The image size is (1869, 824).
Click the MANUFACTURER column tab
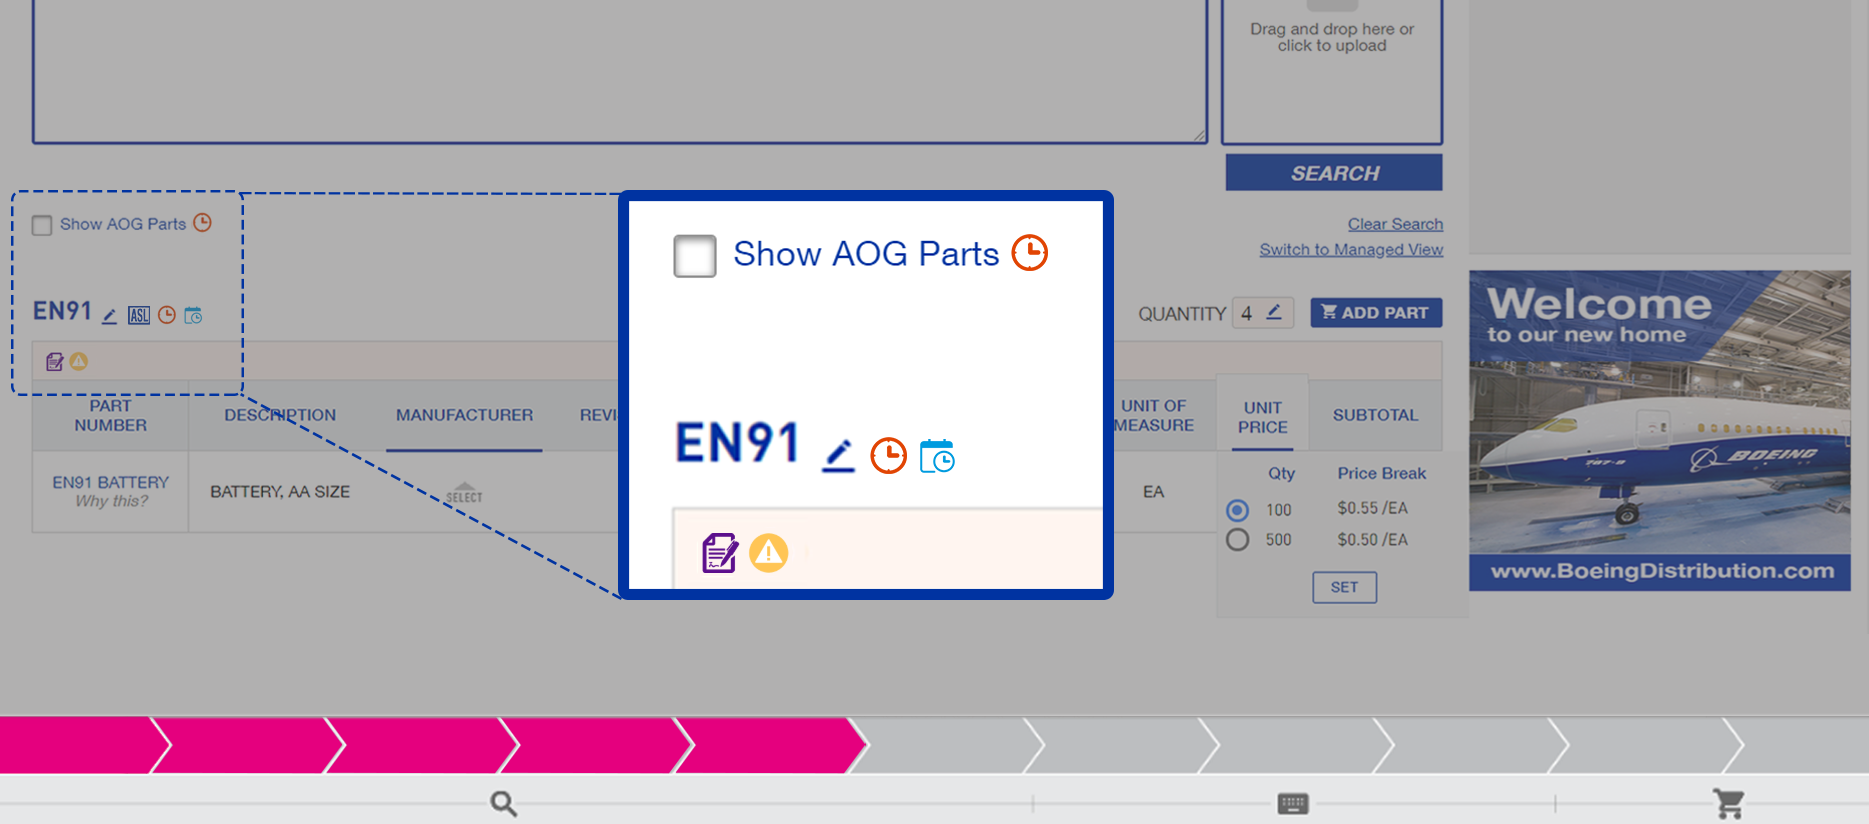click(464, 415)
